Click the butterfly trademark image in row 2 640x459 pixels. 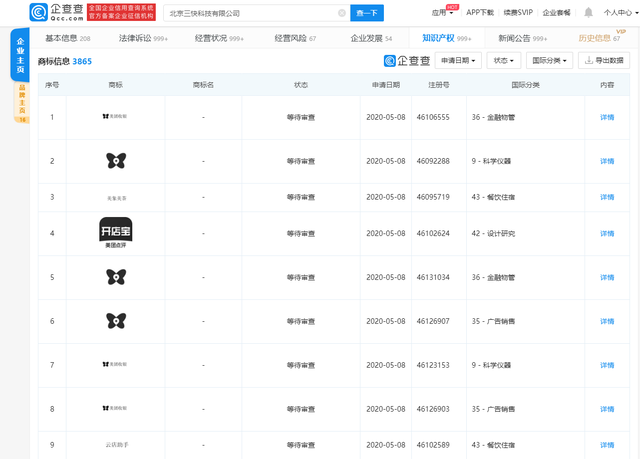pyautogui.click(x=116, y=161)
